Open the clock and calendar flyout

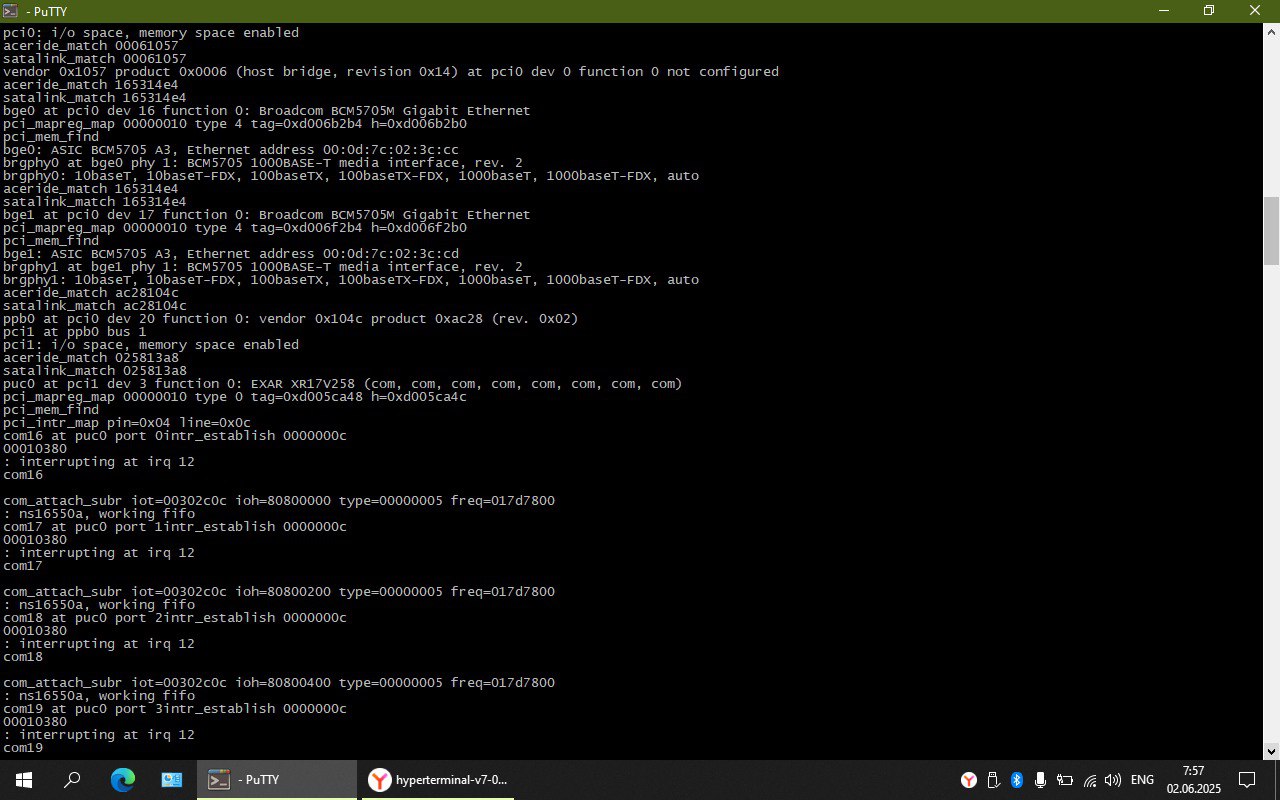[1193, 780]
